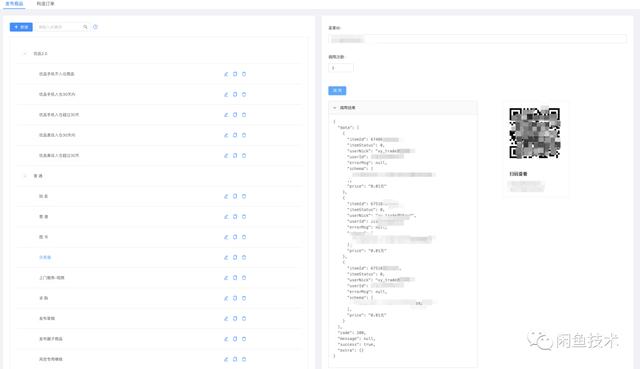Edit the third row of the top group
This screenshot has height=369, width=640.
(226, 115)
